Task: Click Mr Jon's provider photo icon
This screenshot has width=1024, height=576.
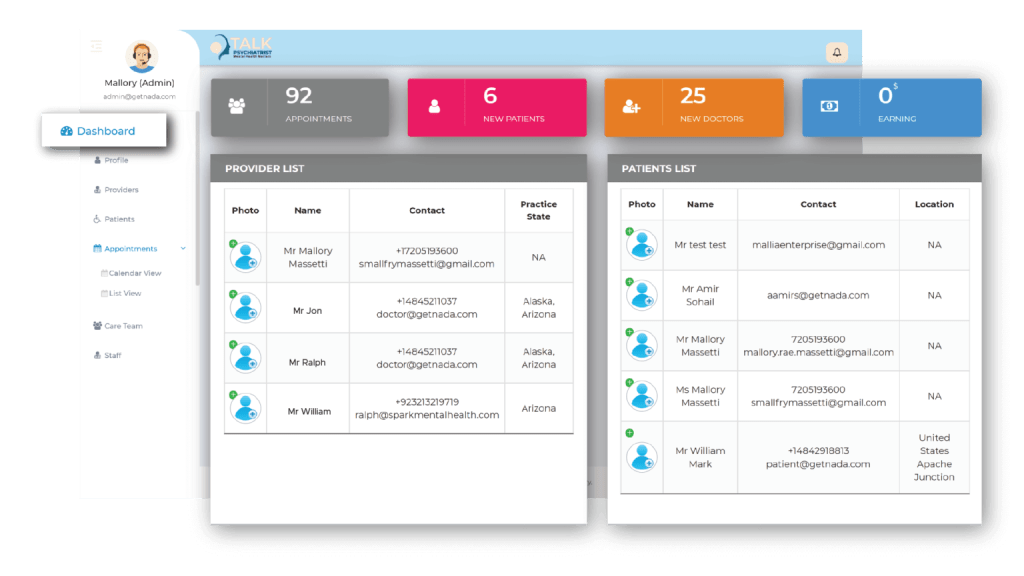Action: [x=245, y=309]
